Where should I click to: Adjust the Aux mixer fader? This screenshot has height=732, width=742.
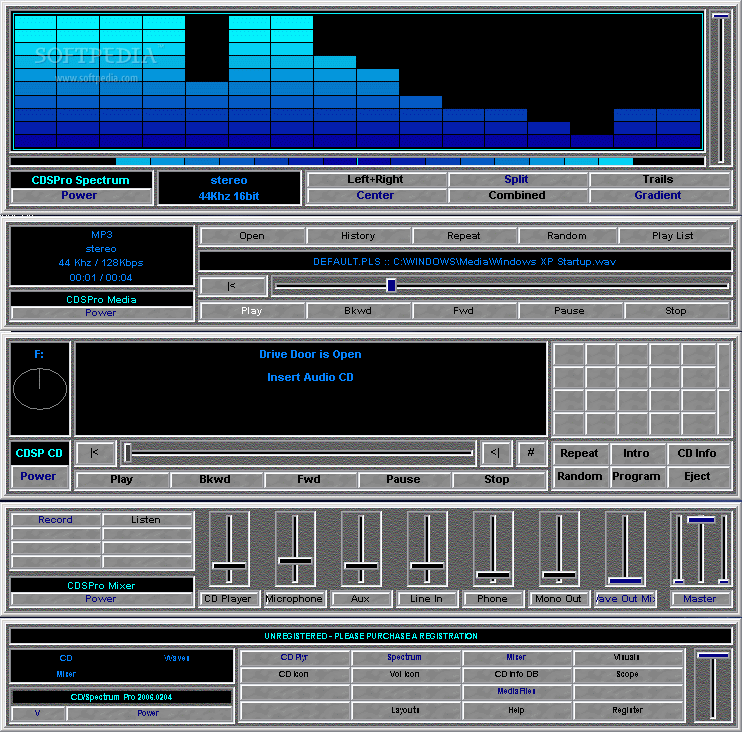pos(362,566)
